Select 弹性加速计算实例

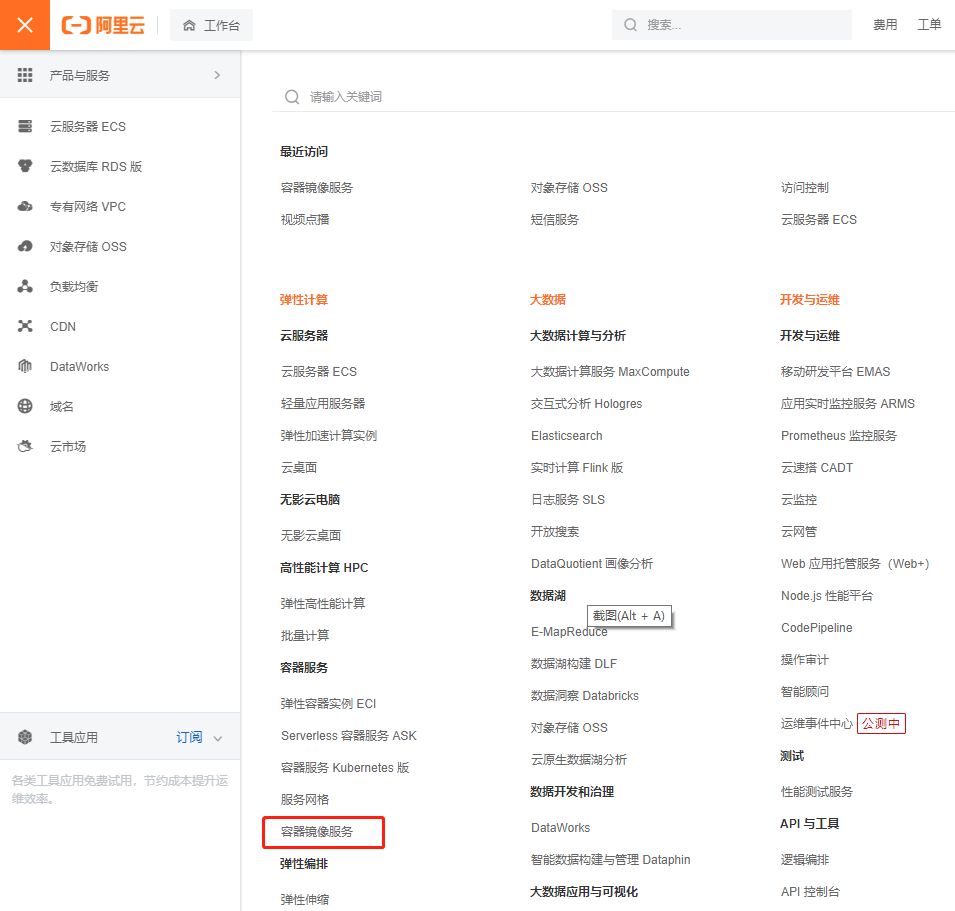tap(329, 435)
